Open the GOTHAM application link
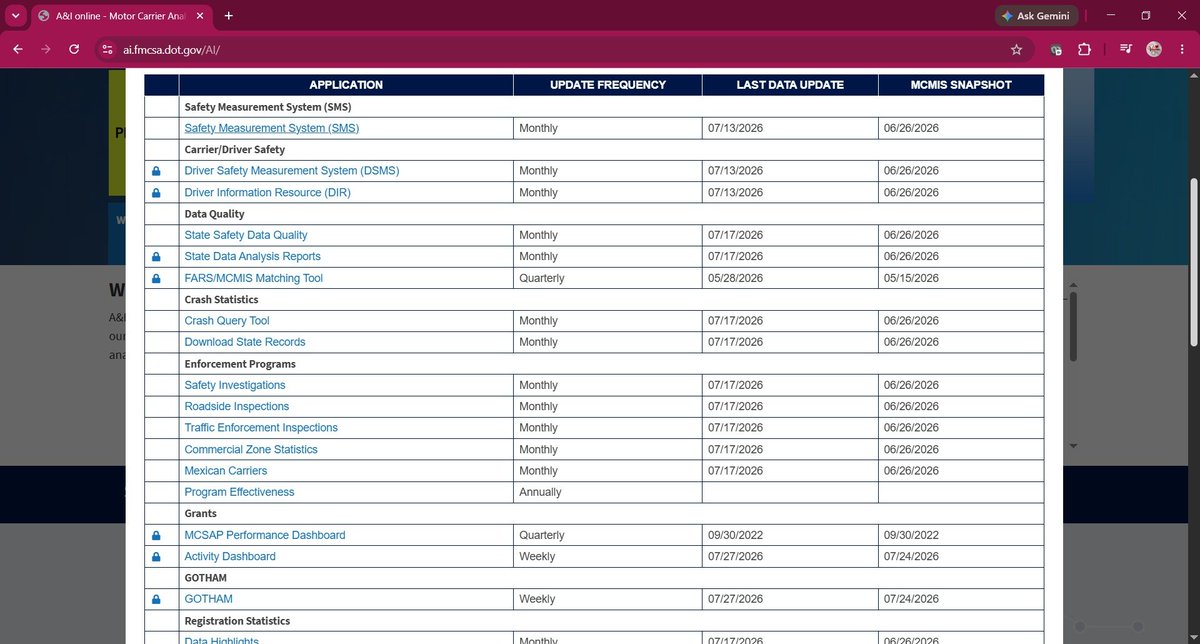 pos(209,599)
